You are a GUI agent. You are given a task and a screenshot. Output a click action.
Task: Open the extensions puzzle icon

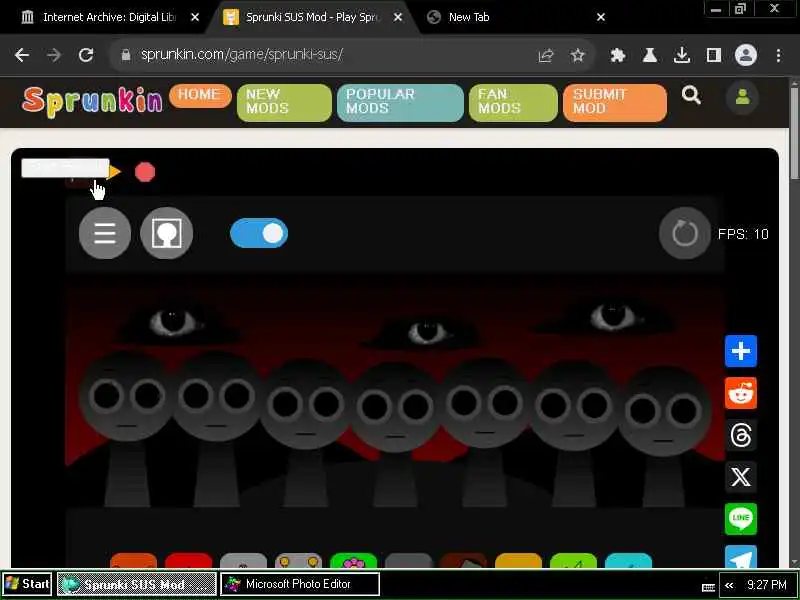(618, 55)
